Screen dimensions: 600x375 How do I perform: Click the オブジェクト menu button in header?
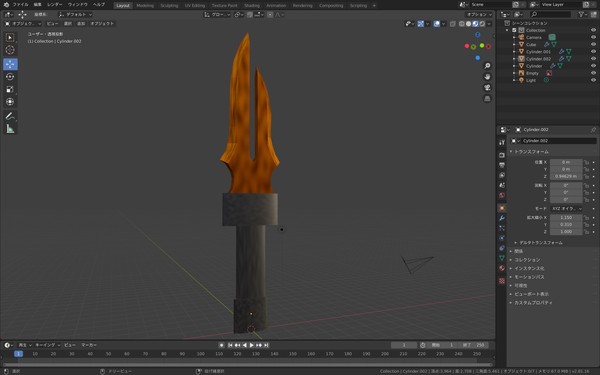(102, 24)
